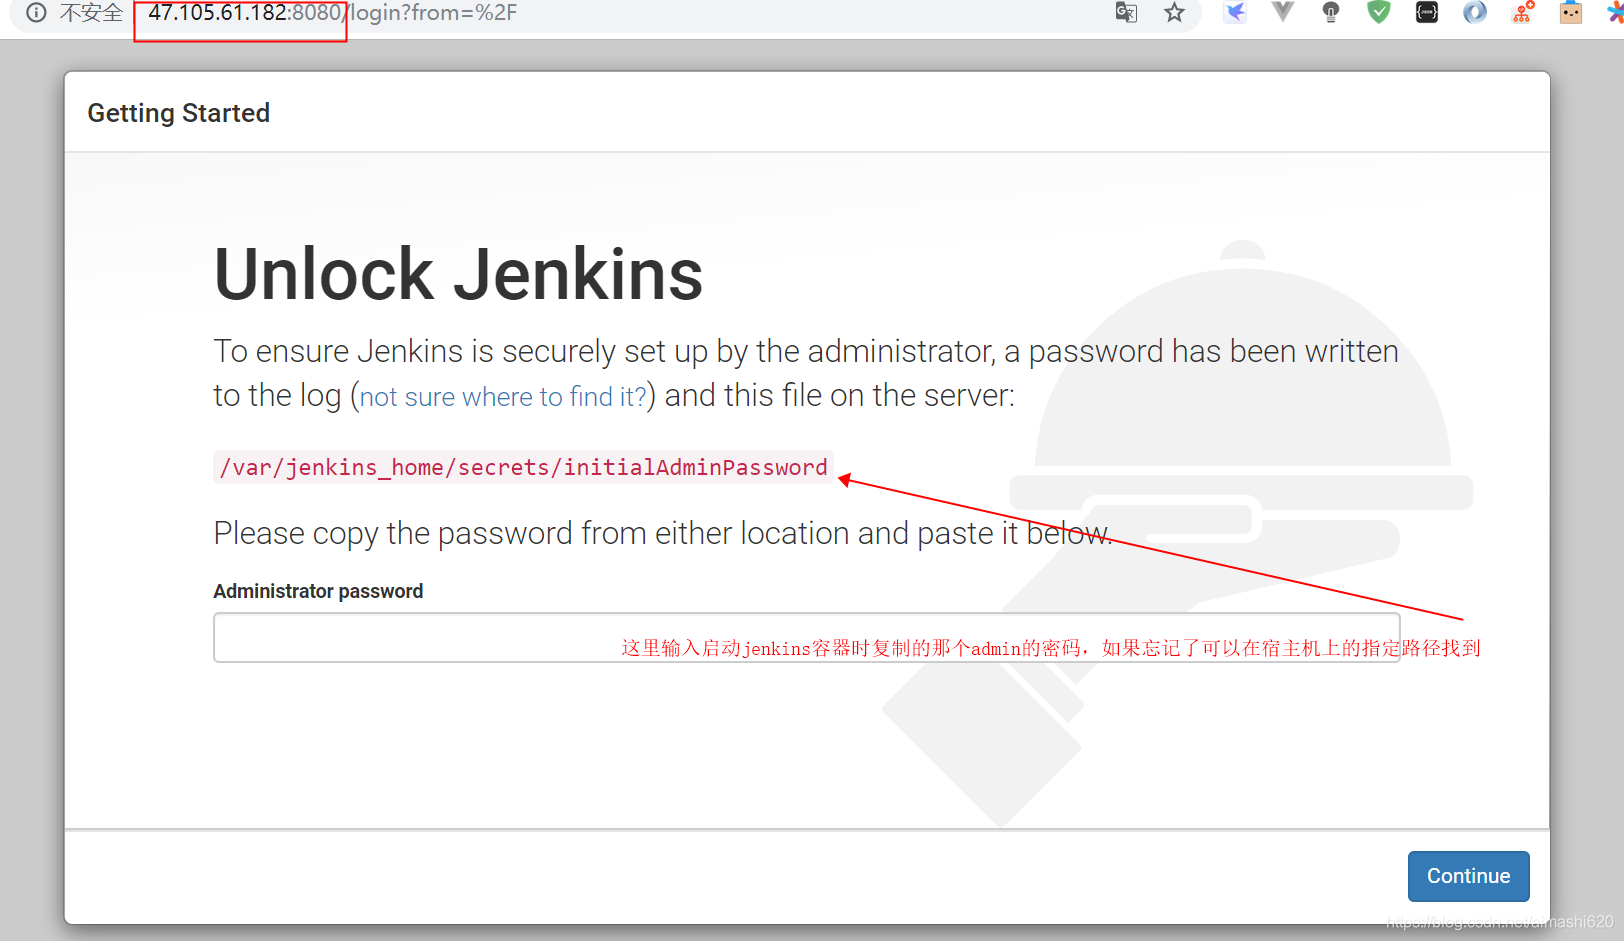Click 'Please copy the password' instruction text
1624x941 pixels.
coord(663,534)
